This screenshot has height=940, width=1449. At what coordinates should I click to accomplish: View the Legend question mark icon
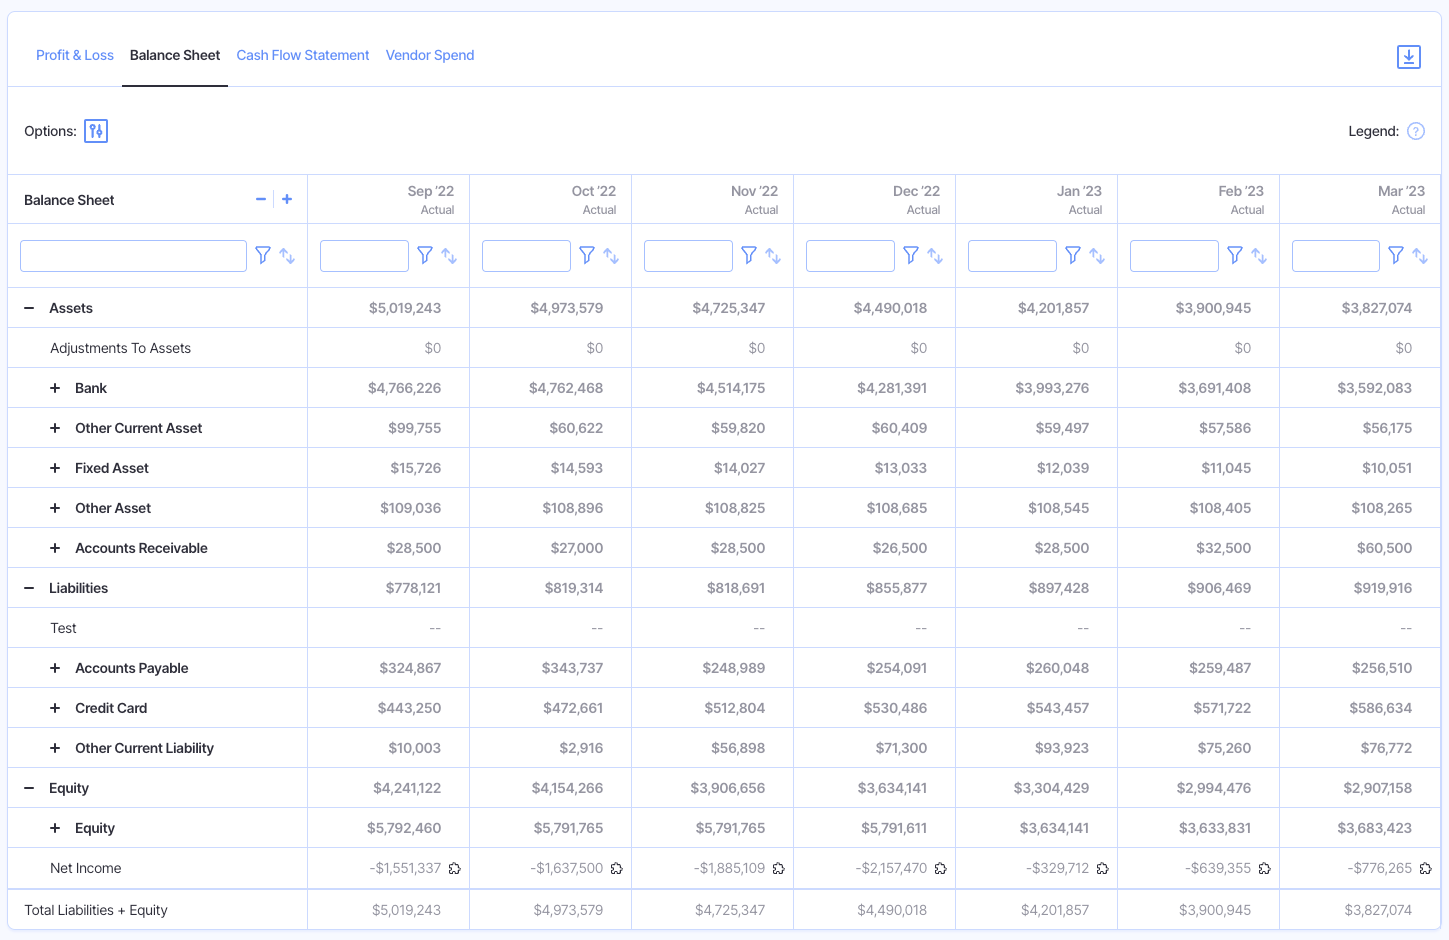1416,130
